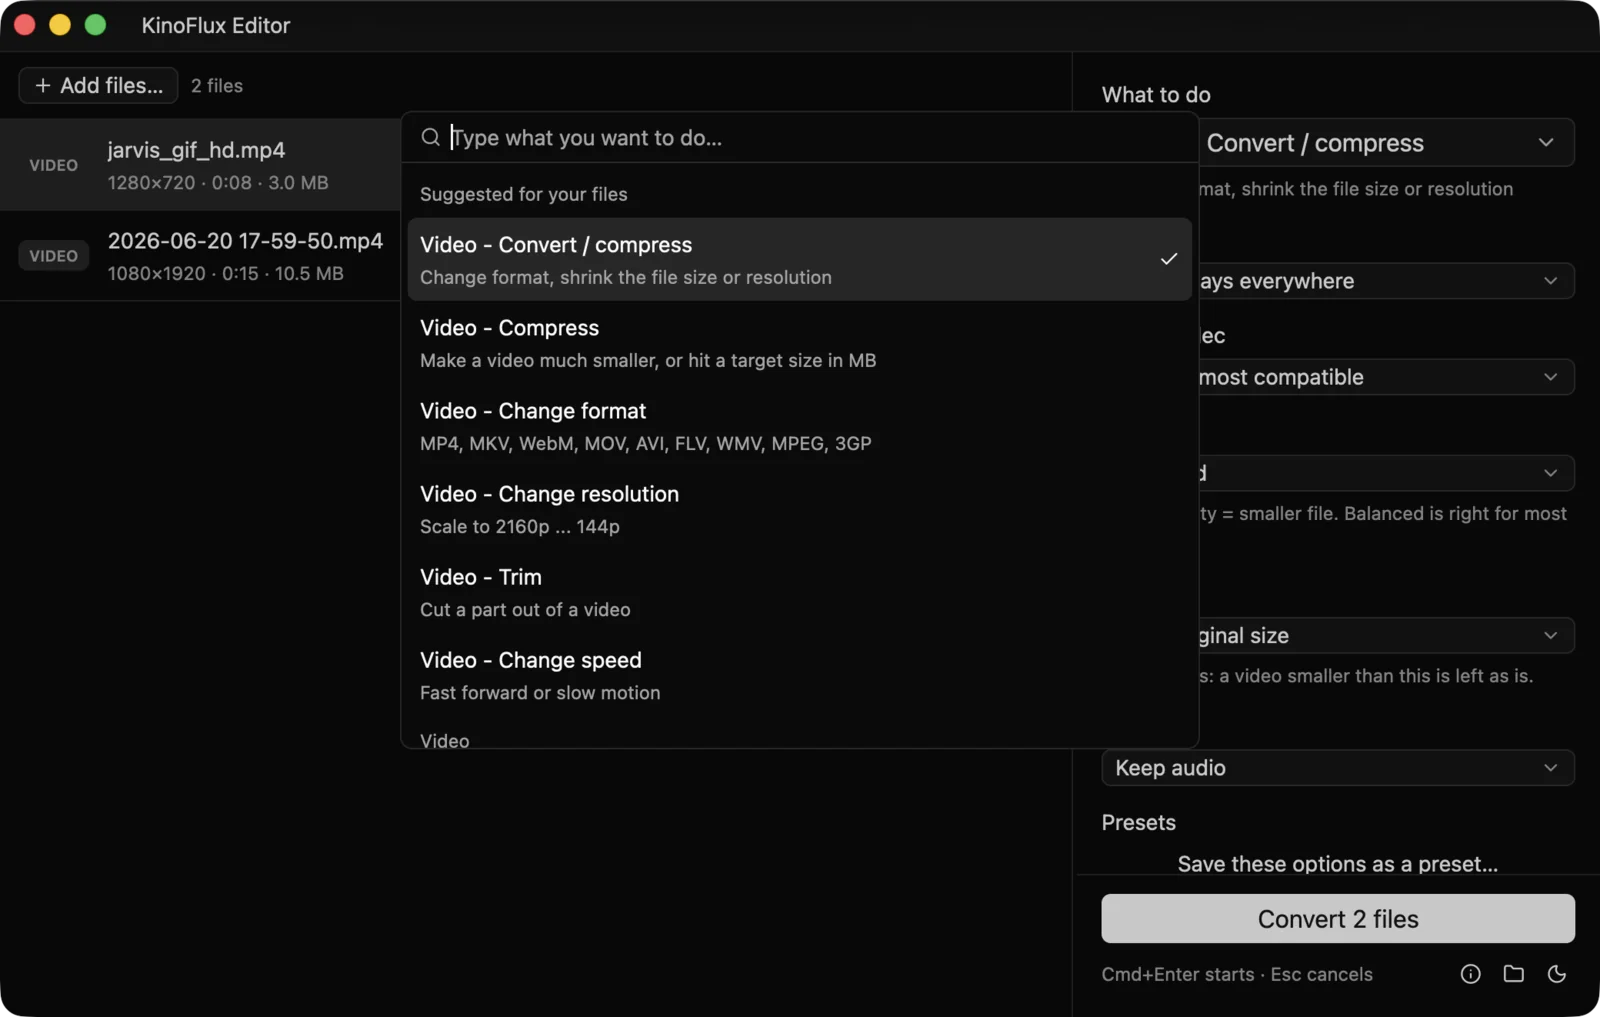
Task: Open the Keep audio dropdown
Action: [x=1338, y=768]
